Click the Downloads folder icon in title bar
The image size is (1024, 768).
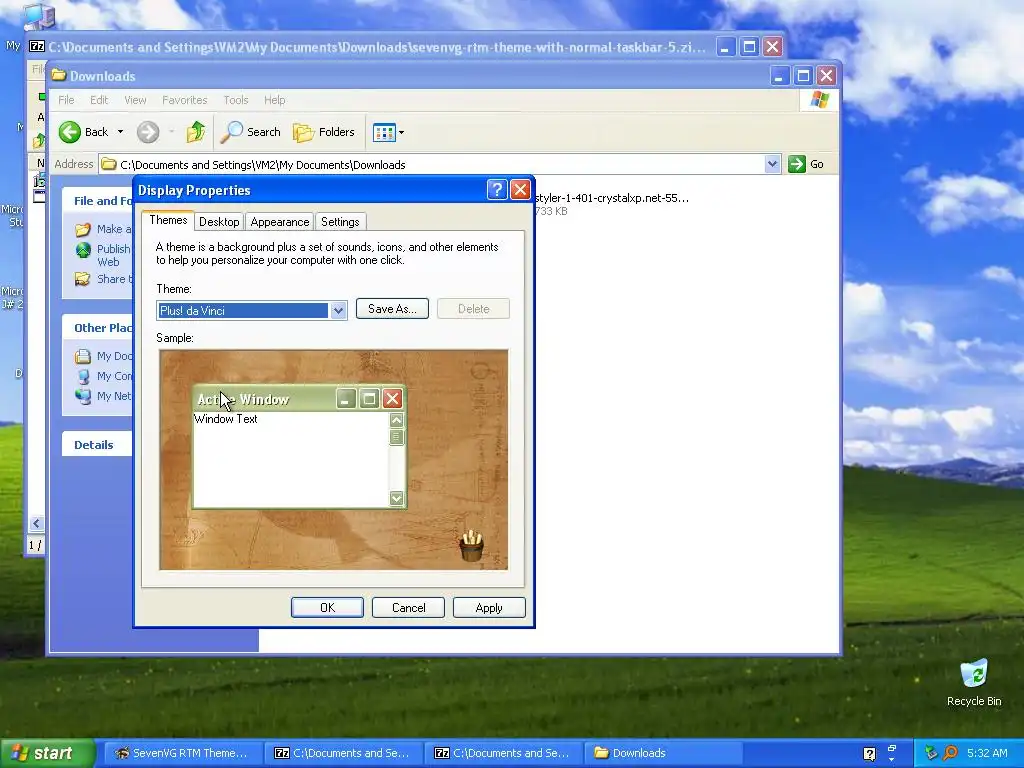point(59,75)
